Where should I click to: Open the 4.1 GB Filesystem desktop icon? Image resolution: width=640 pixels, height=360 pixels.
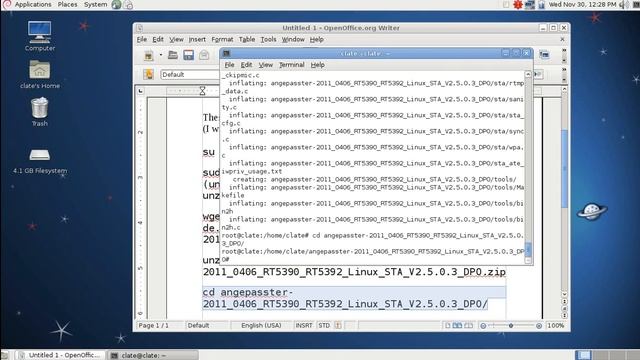click(40, 161)
